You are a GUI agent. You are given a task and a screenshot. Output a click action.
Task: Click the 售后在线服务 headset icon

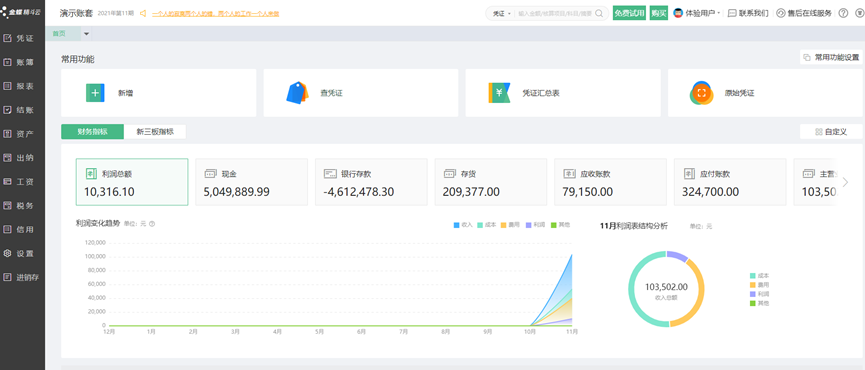781,13
